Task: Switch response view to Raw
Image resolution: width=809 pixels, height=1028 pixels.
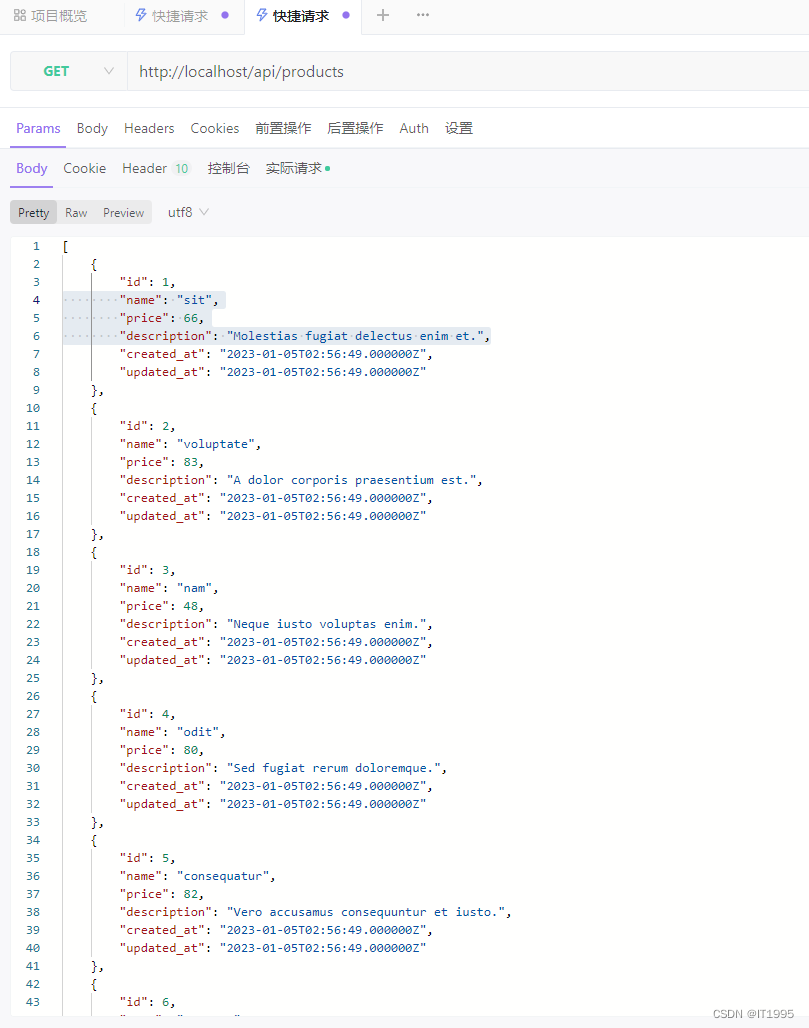Action: point(76,212)
